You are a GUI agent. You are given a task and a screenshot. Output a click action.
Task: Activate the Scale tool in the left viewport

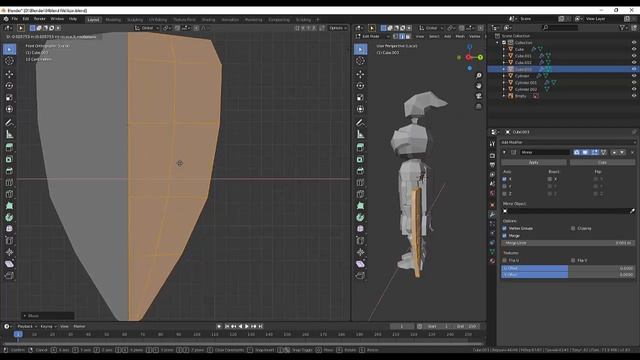point(9,98)
